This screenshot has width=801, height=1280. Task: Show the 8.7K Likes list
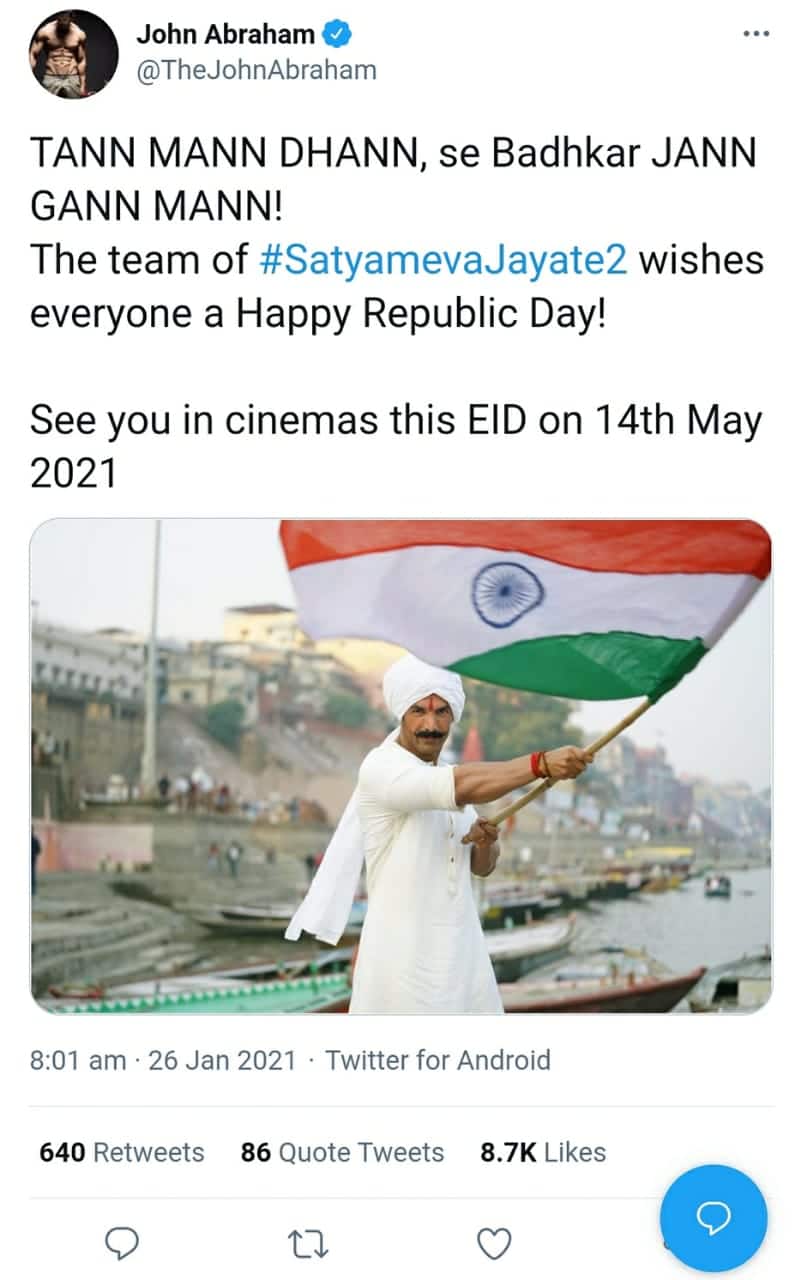[543, 1152]
